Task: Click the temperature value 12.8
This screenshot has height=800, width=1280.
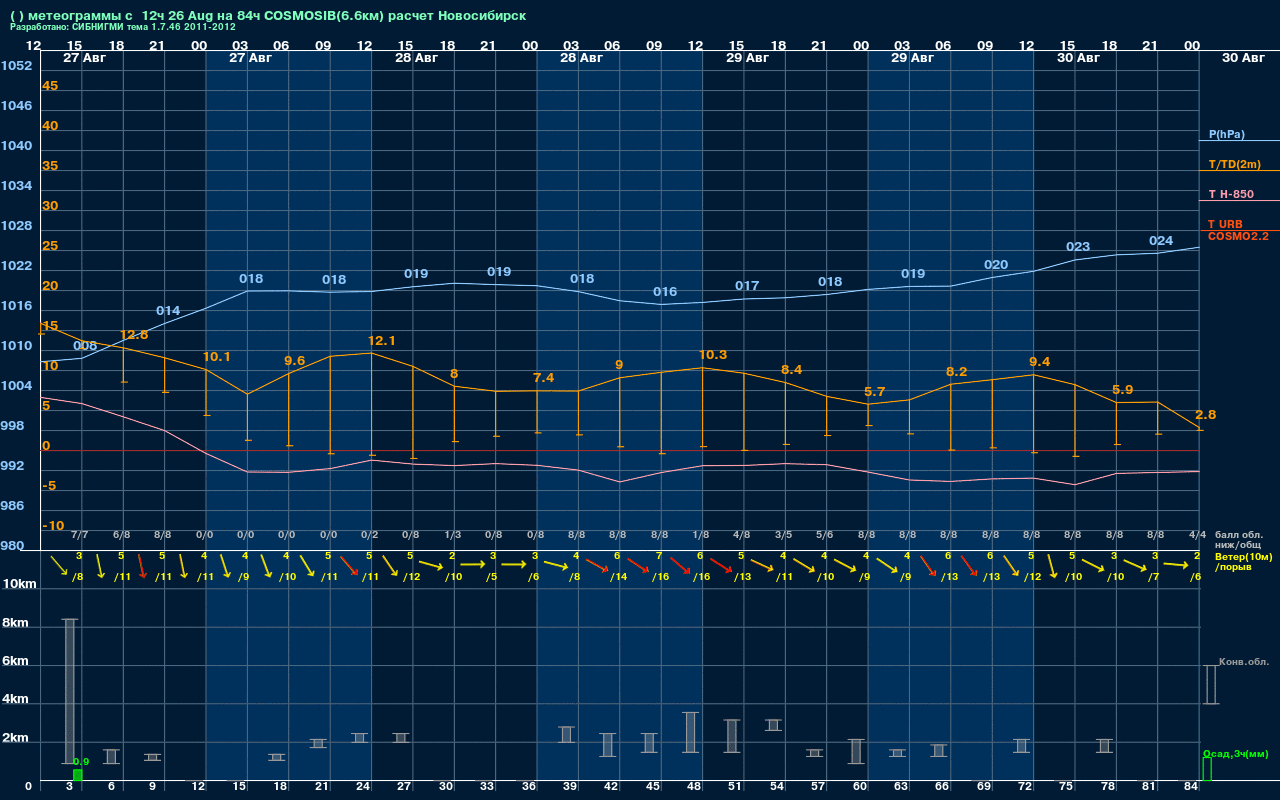Action: click(134, 335)
